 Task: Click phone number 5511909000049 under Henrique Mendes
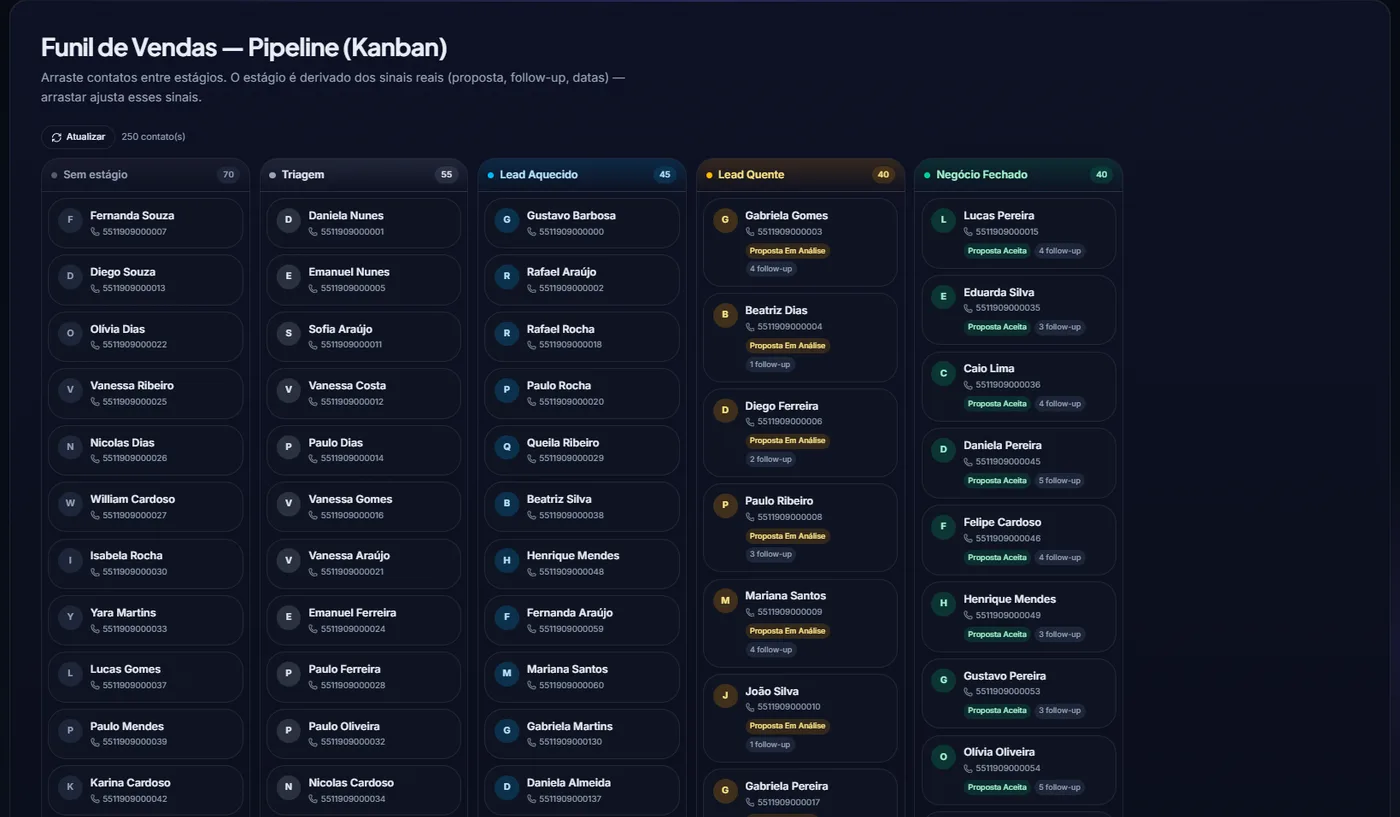click(x=1008, y=616)
